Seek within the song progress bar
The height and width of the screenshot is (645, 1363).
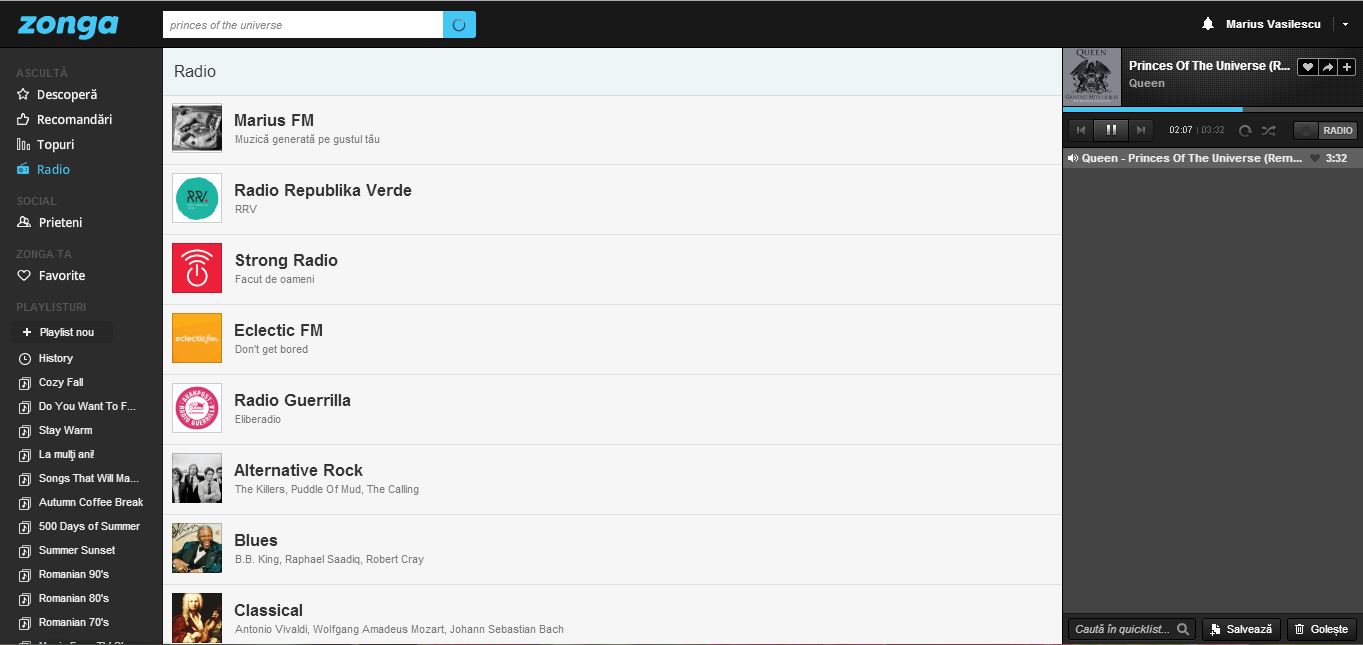pos(1212,109)
